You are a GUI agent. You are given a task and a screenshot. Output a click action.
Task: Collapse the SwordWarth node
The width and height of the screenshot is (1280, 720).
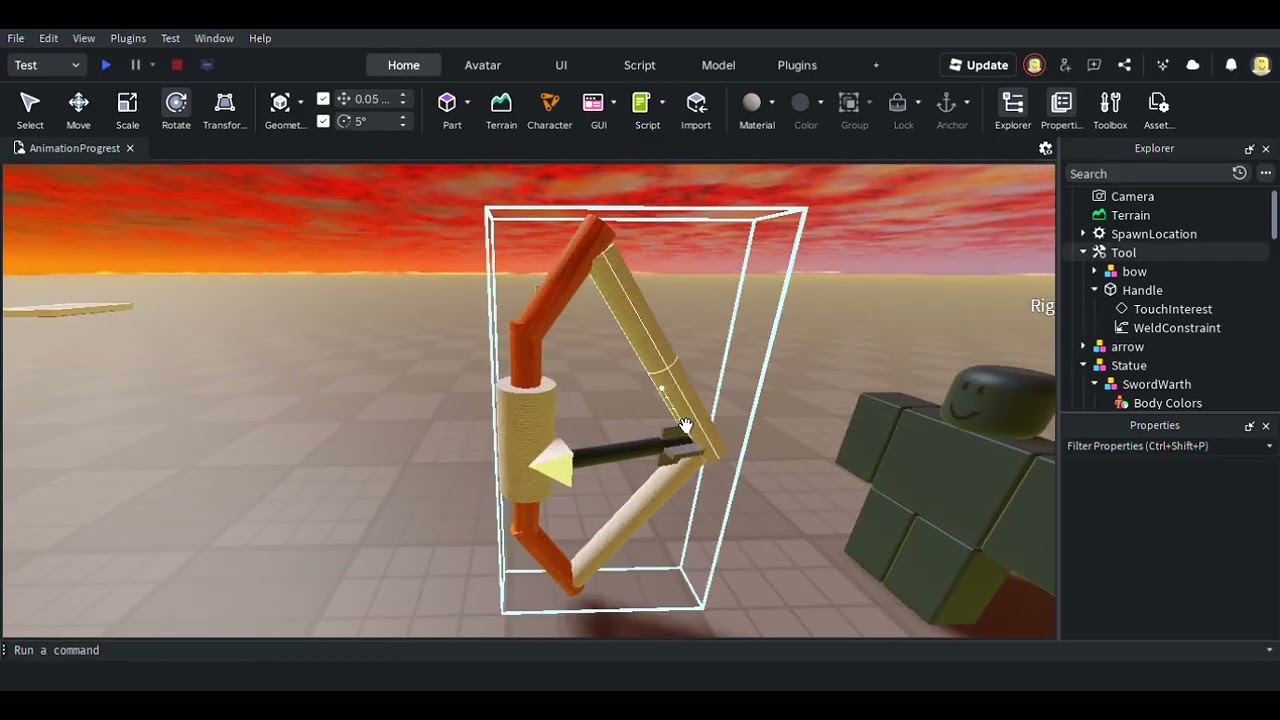(1094, 384)
